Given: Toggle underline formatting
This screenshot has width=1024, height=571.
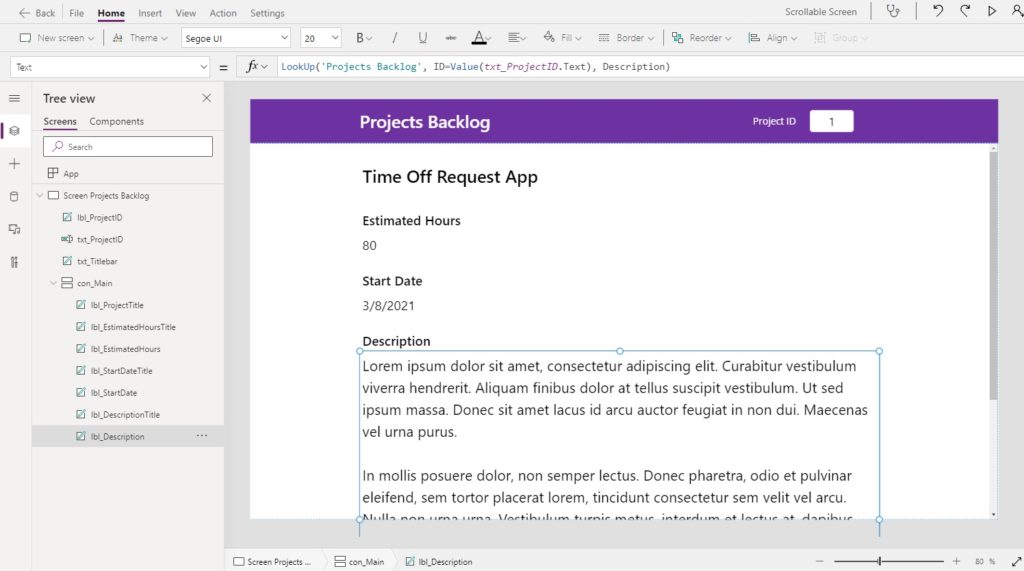Looking at the screenshot, I should coord(423,38).
